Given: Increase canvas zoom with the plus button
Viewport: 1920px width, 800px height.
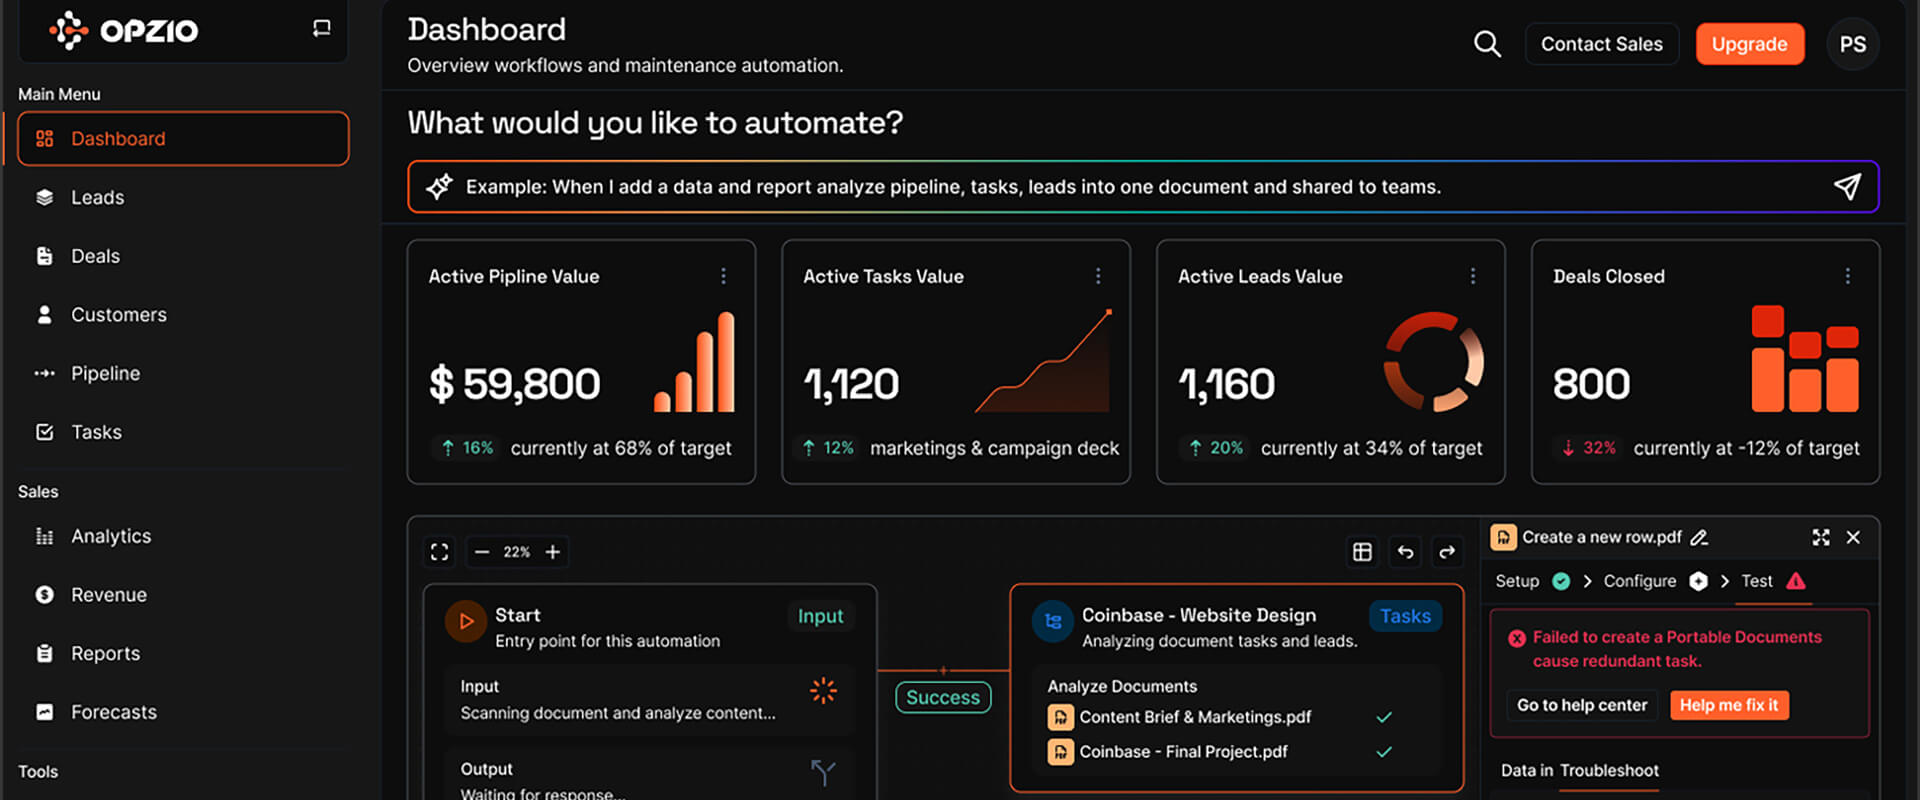Looking at the screenshot, I should pos(552,552).
